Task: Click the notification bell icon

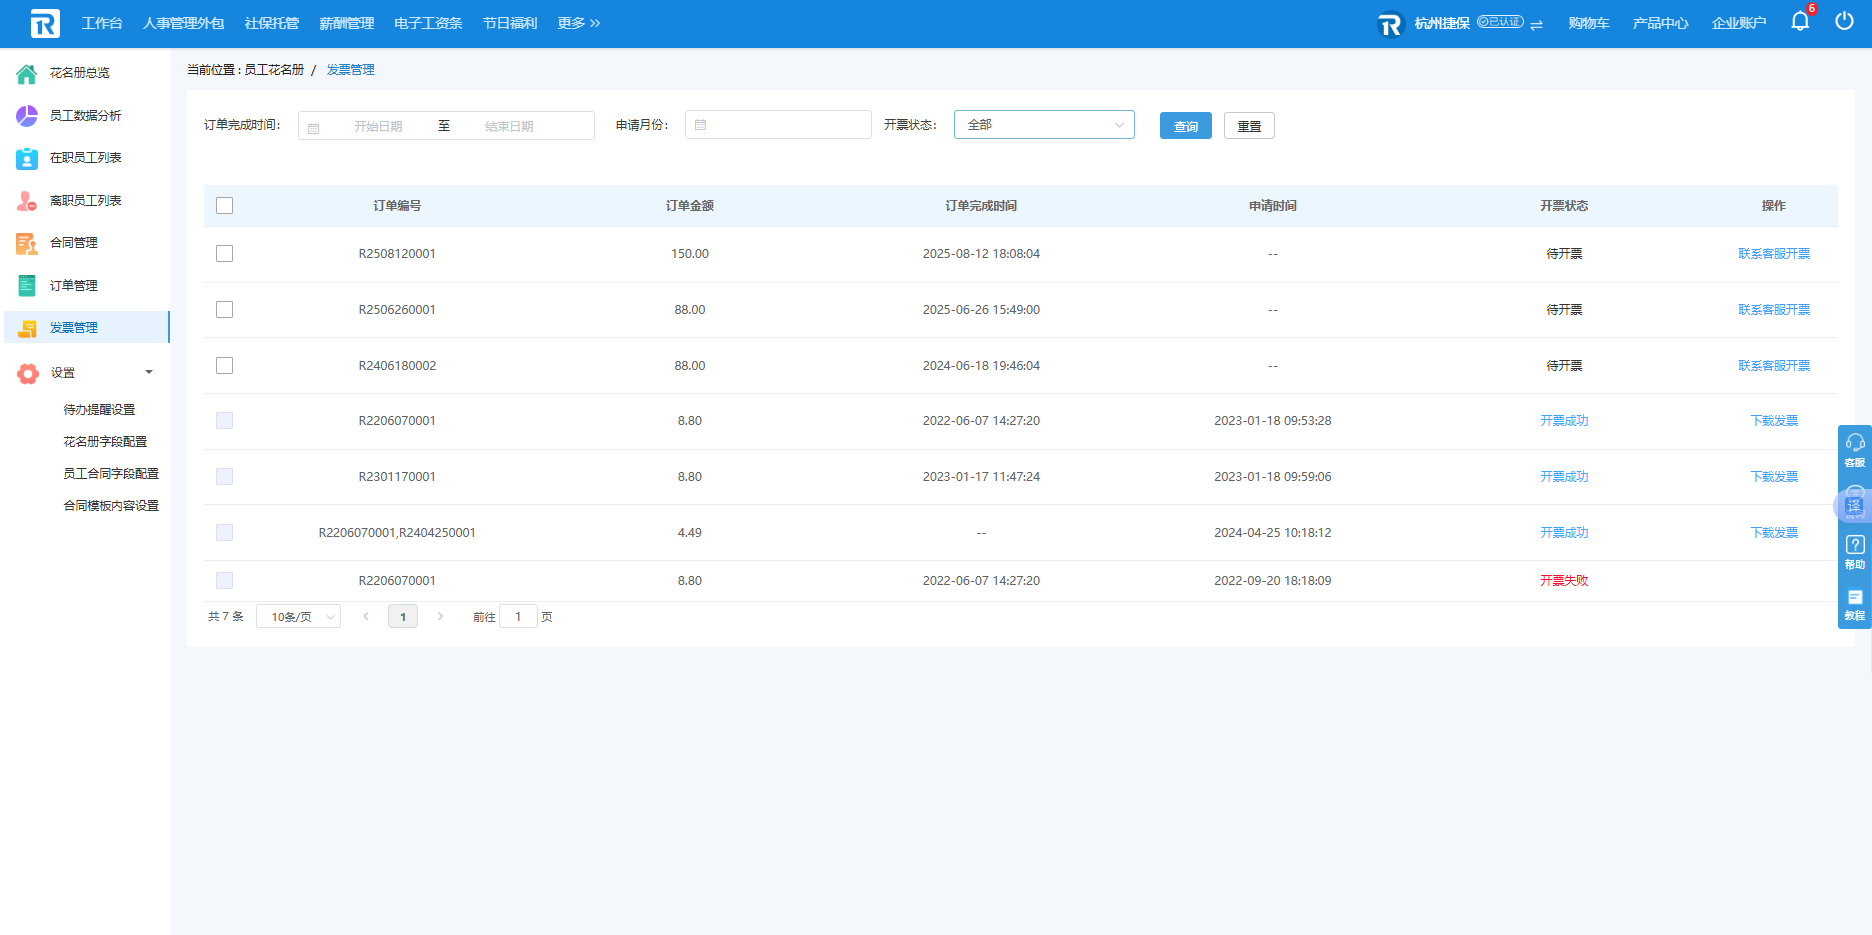Action: [x=1799, y=22]
